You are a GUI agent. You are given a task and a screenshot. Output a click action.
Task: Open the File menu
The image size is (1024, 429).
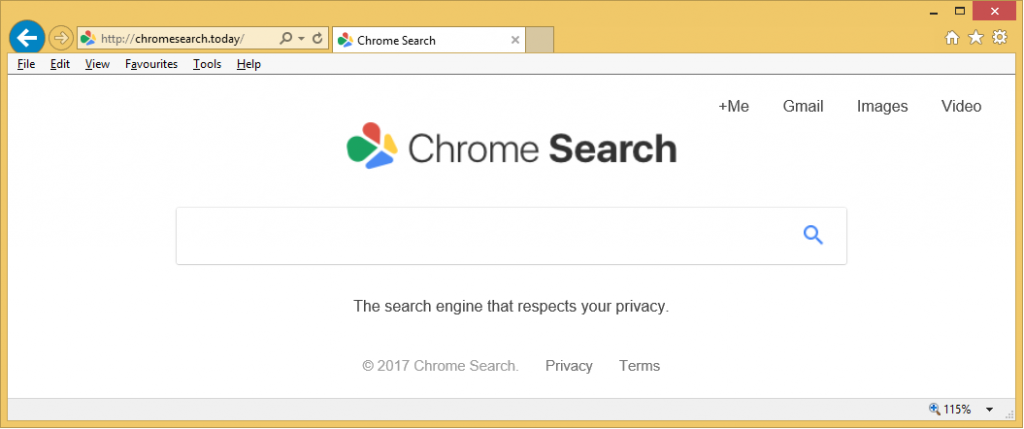26,64
